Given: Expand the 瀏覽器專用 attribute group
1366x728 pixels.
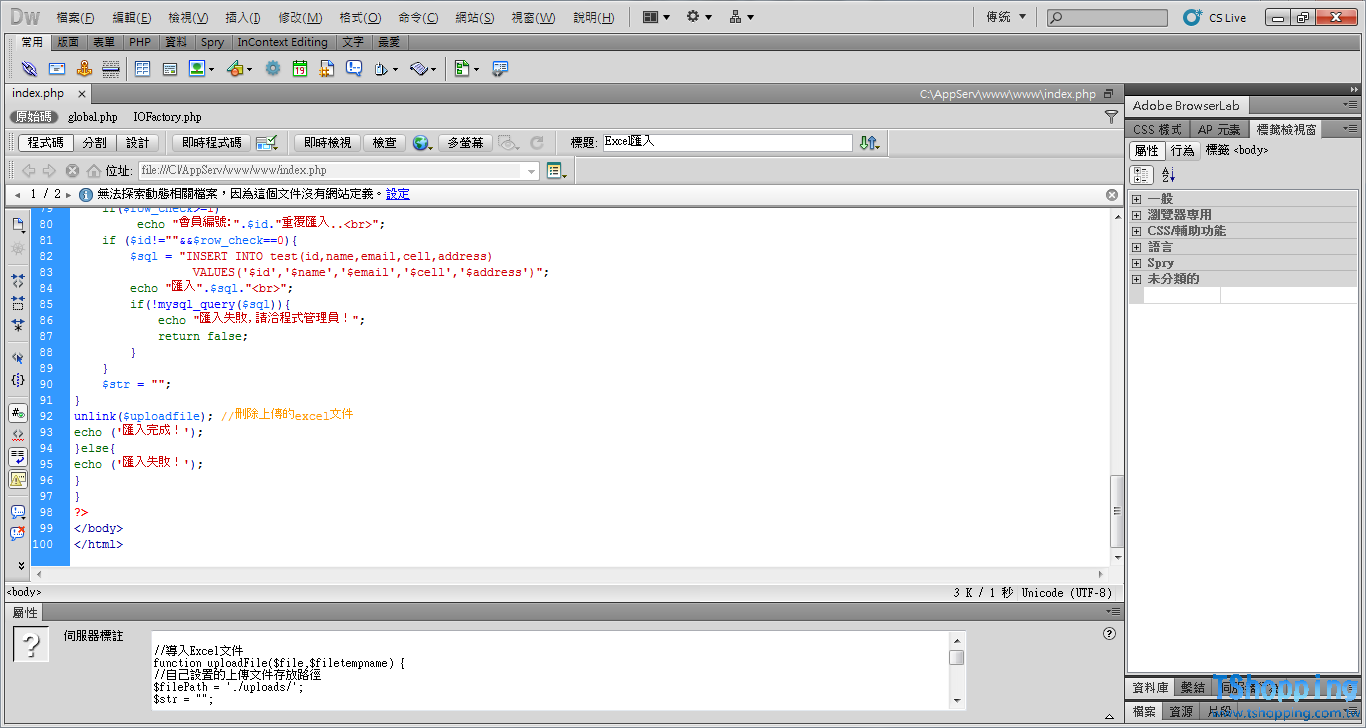Looking at the screenshot, I should (1136, 215).
